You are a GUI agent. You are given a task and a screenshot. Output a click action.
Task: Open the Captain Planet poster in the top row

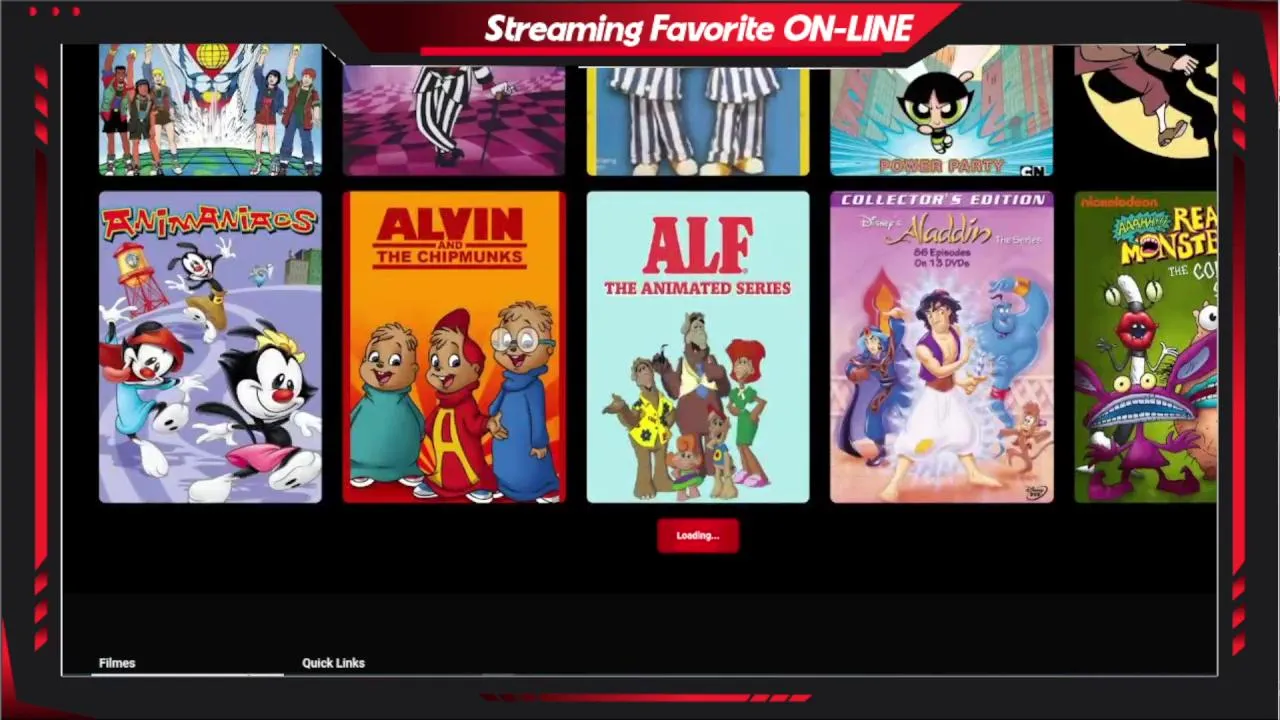coord(210,110)
